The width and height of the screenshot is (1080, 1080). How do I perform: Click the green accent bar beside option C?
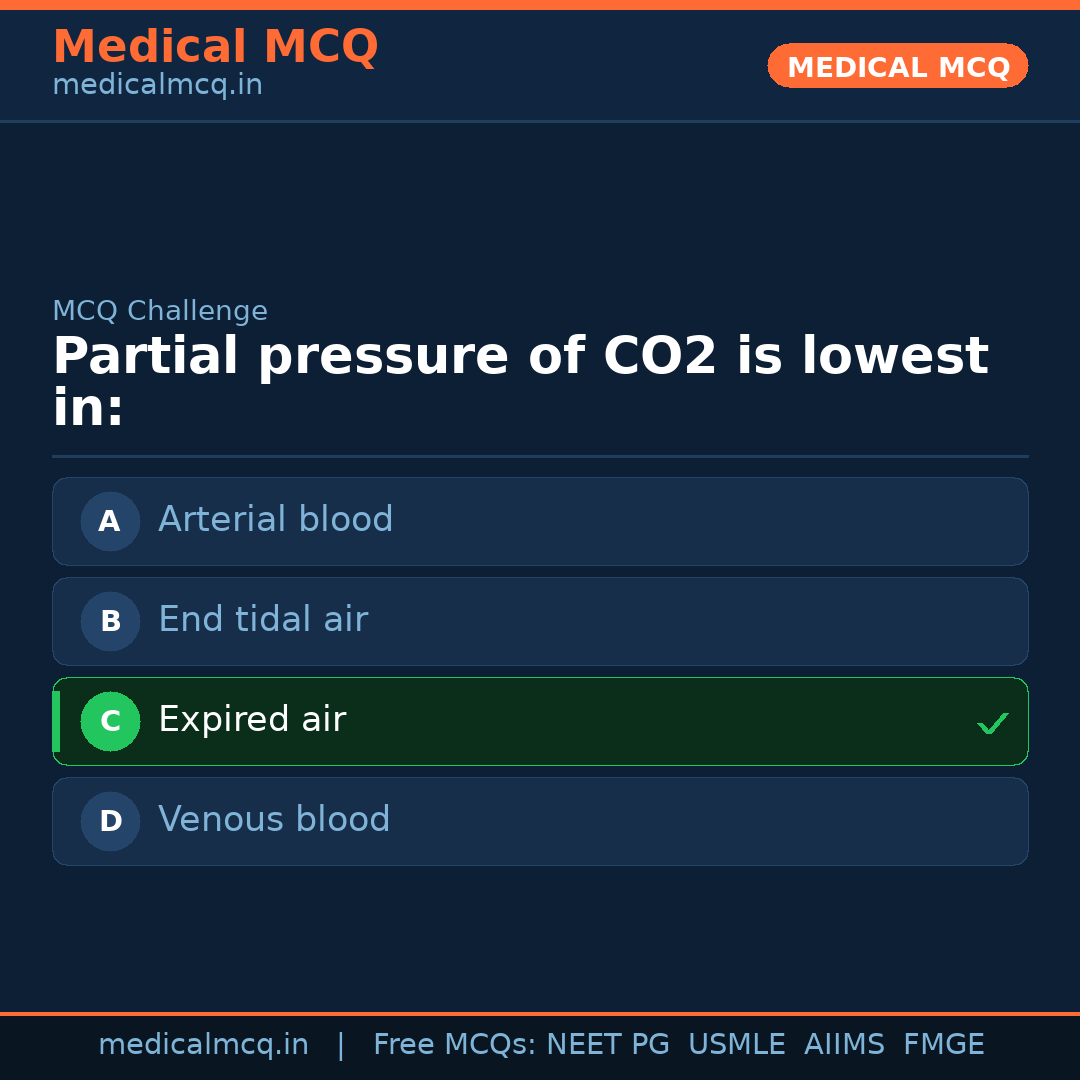(x=56, y=721)
